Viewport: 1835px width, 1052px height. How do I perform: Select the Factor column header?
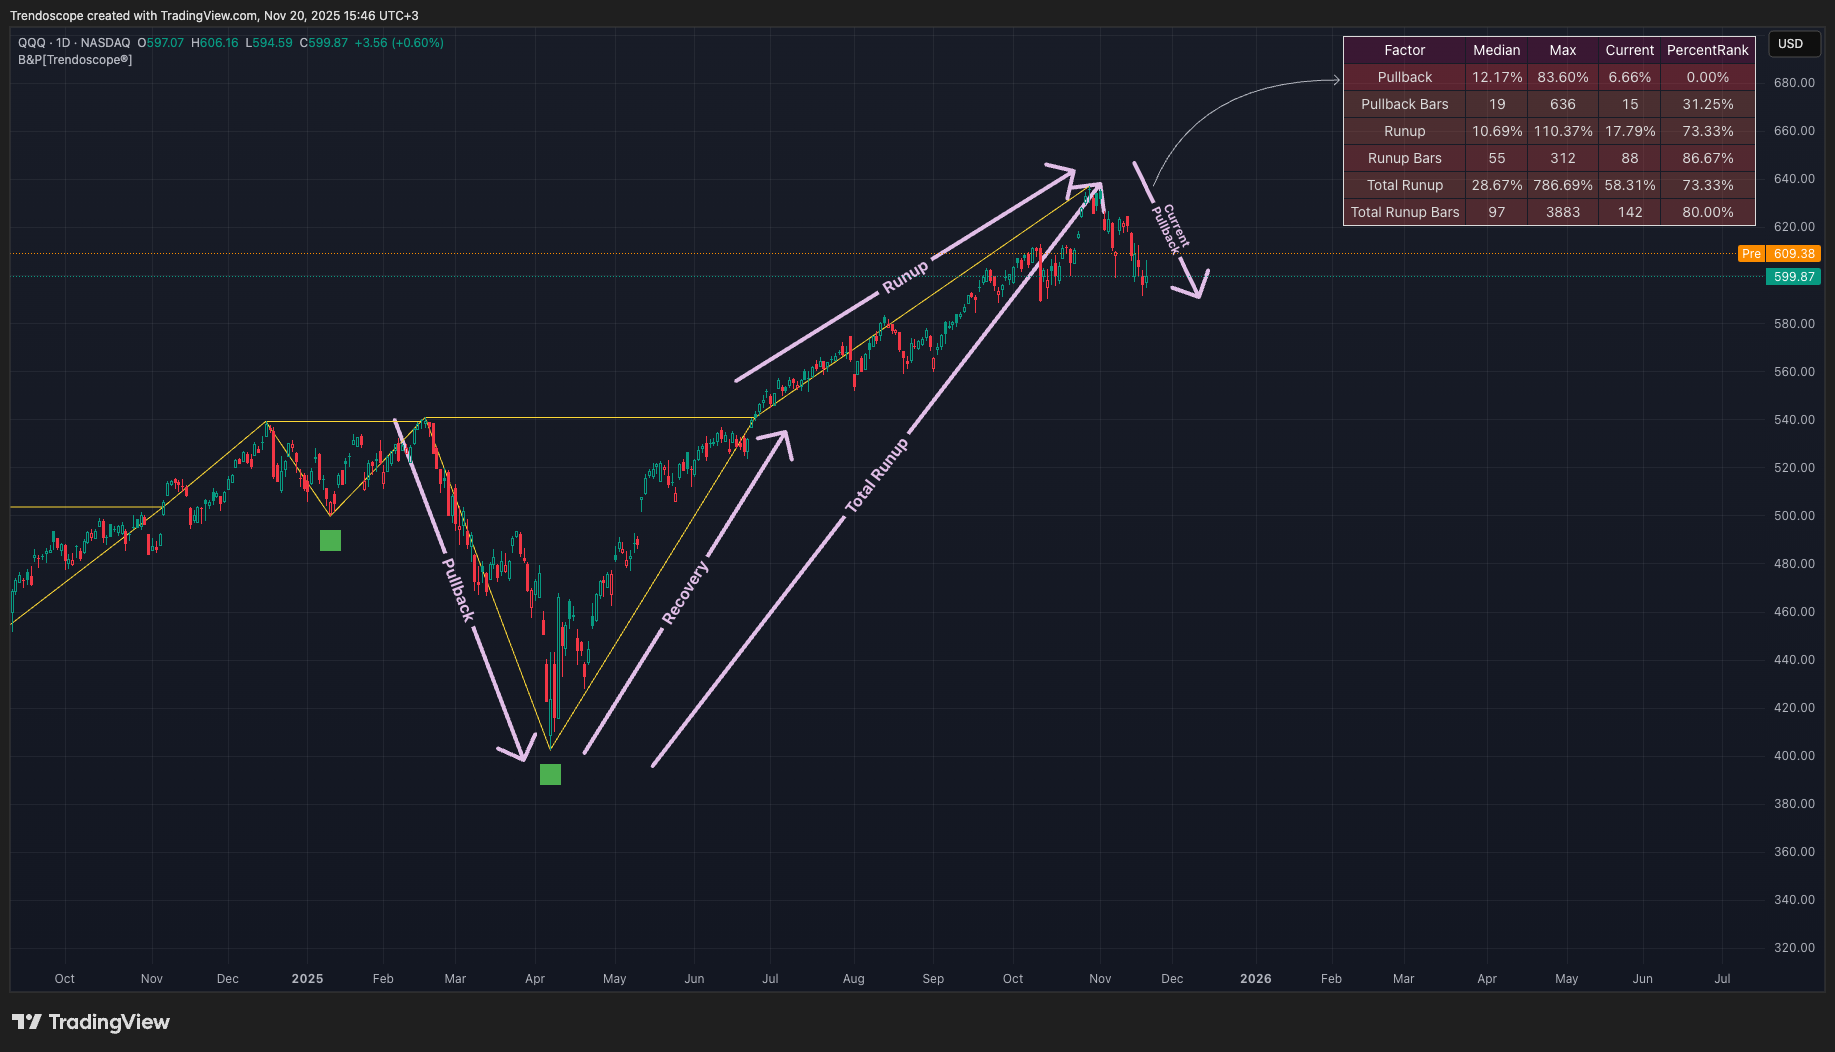pos(1404,50)
